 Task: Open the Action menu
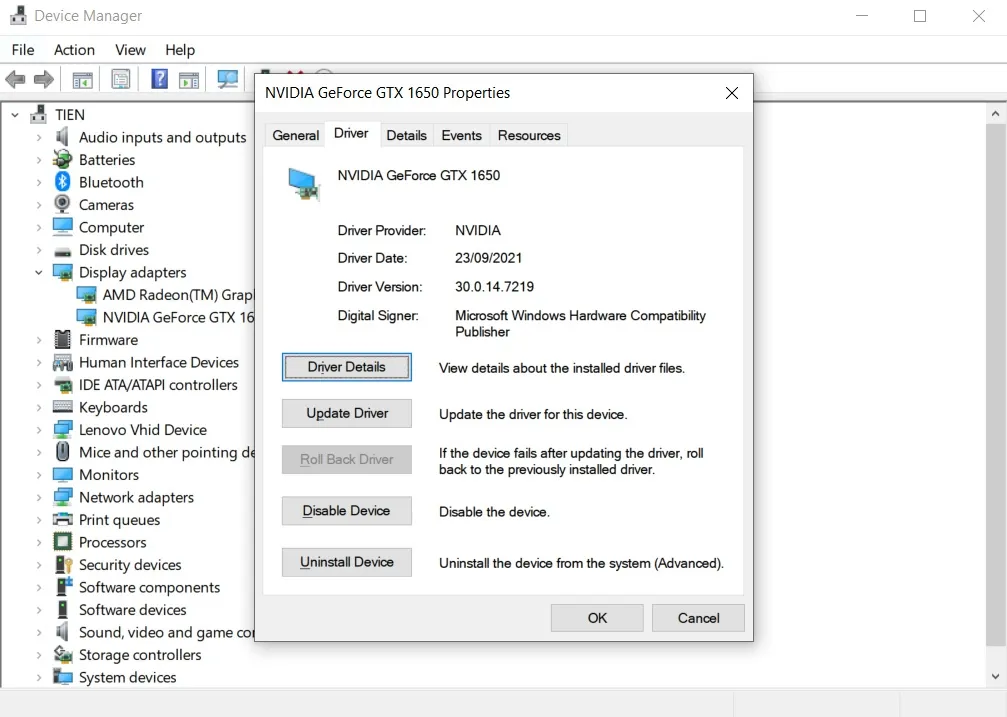tap(74, 50)
